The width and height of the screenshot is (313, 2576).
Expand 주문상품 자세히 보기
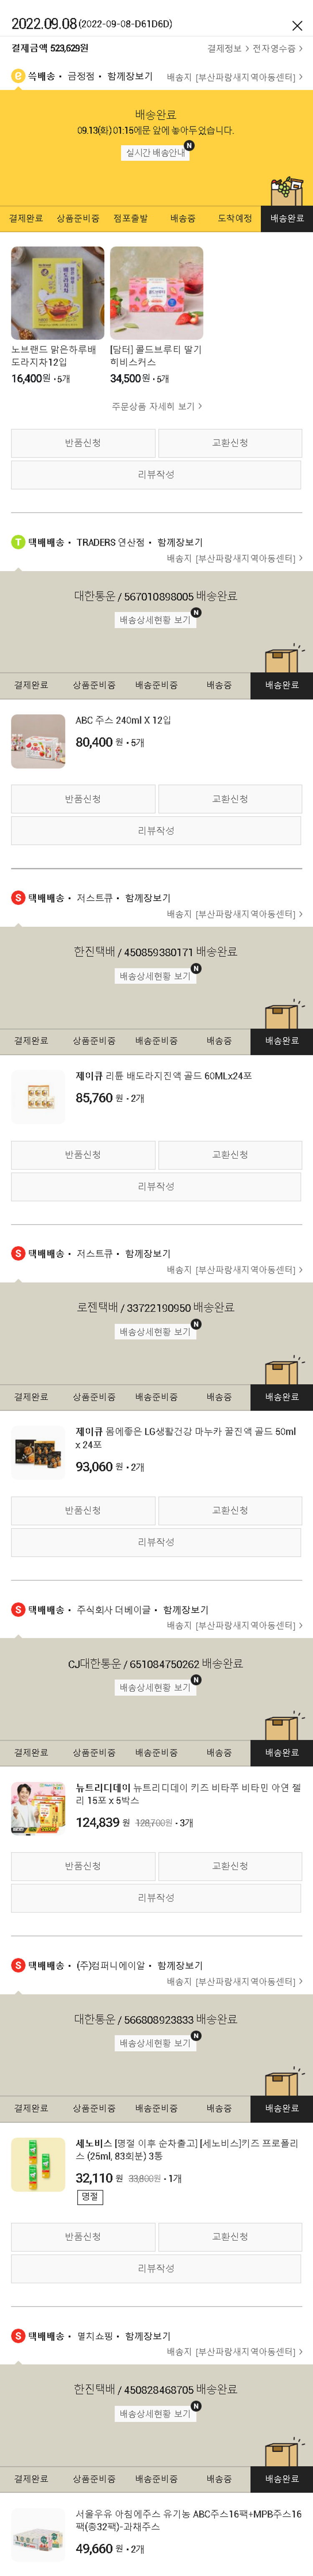tap(156, 406)
